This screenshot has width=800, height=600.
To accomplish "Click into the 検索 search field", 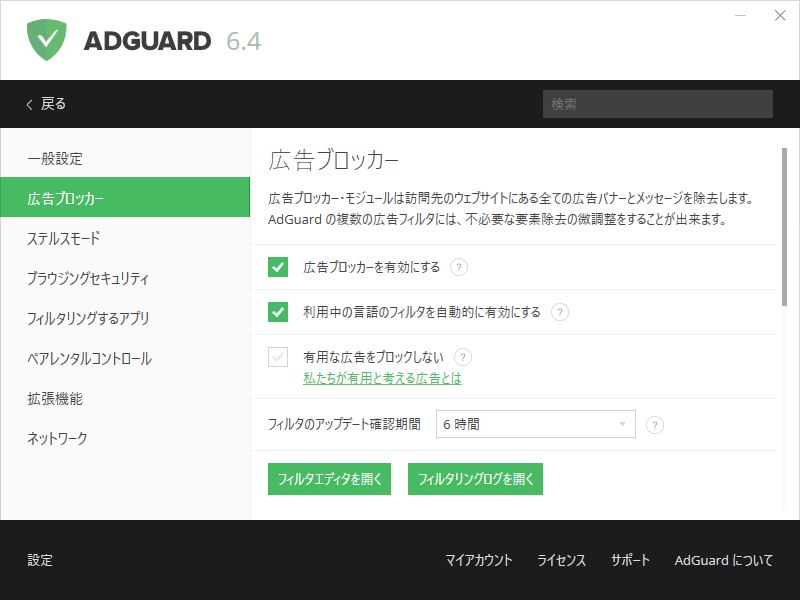I will tap(658, 104).
